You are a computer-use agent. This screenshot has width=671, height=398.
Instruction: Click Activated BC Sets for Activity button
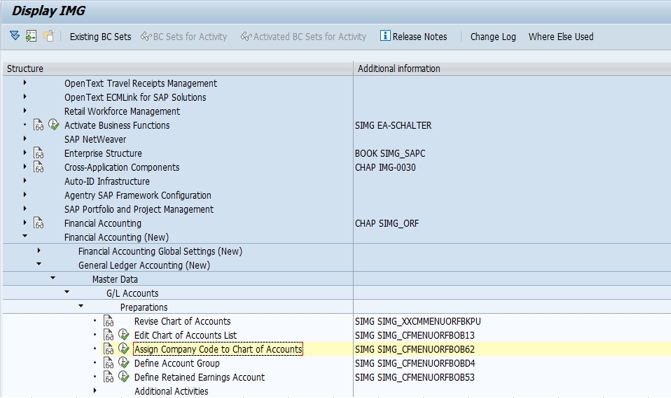click(303, 37)
